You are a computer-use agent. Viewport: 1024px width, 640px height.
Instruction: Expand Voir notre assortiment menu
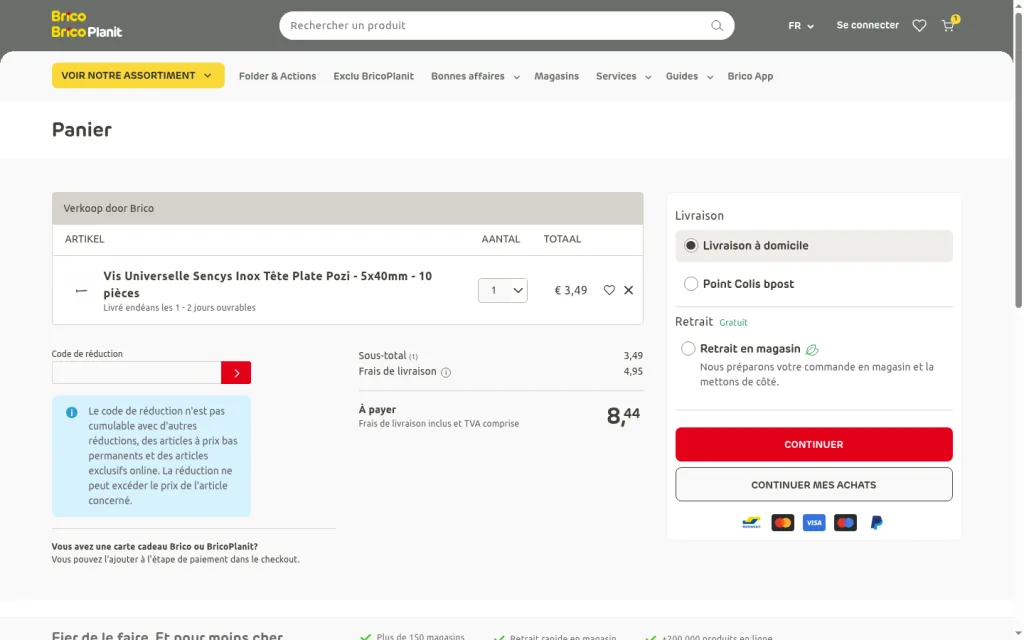[x=138, y=75]
